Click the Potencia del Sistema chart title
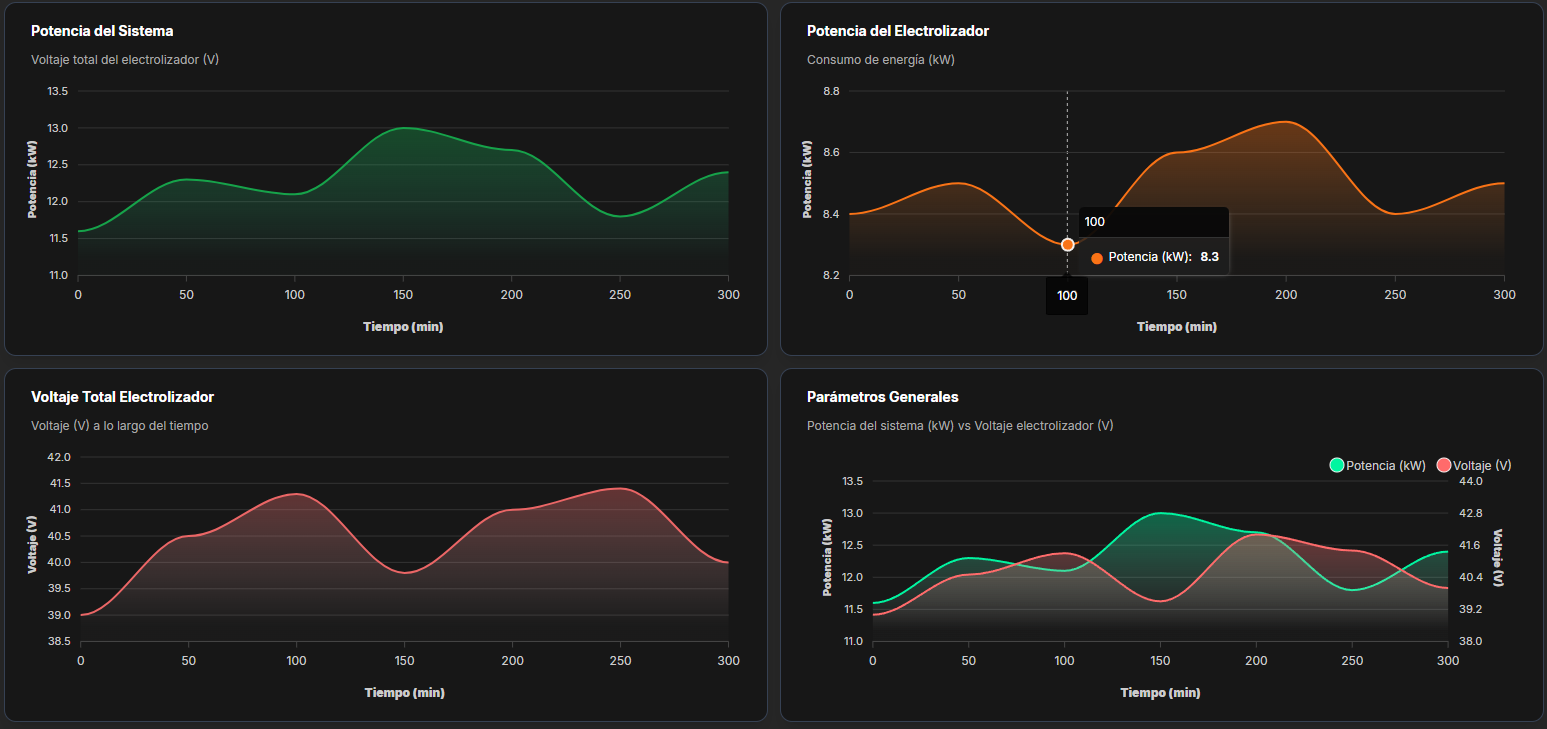 [102, 31]
